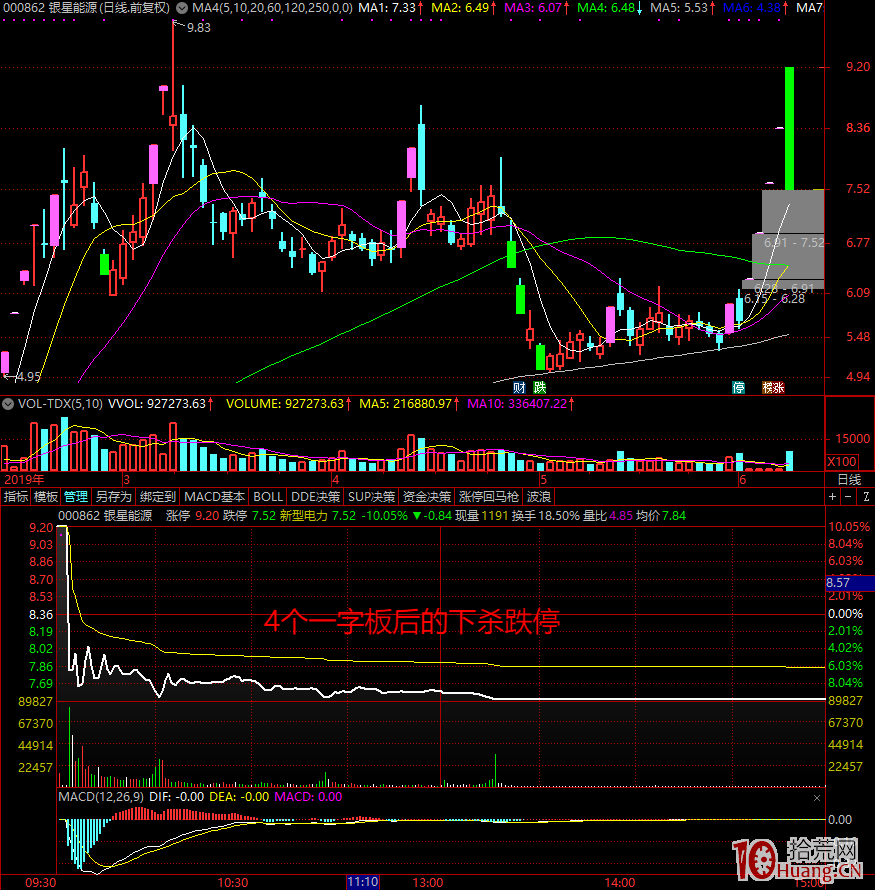The image size is (875, 890).
Task: Click the 财 marker icon under chart
Action: 519,388
